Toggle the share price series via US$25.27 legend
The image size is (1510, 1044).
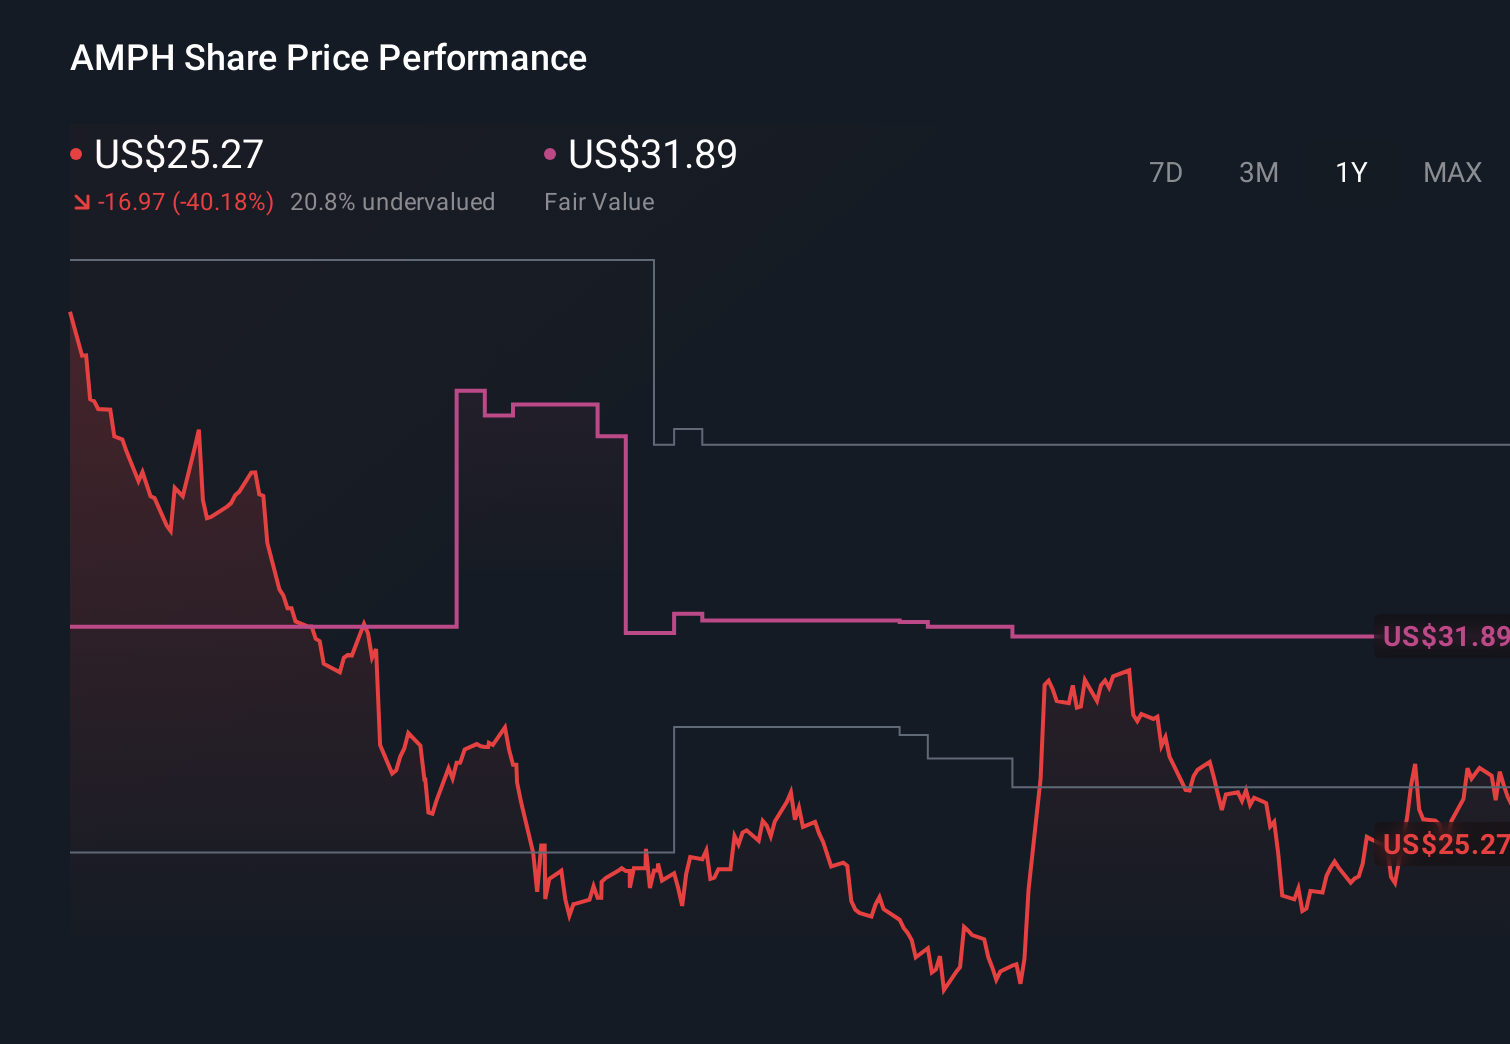(x=178, y=154)
